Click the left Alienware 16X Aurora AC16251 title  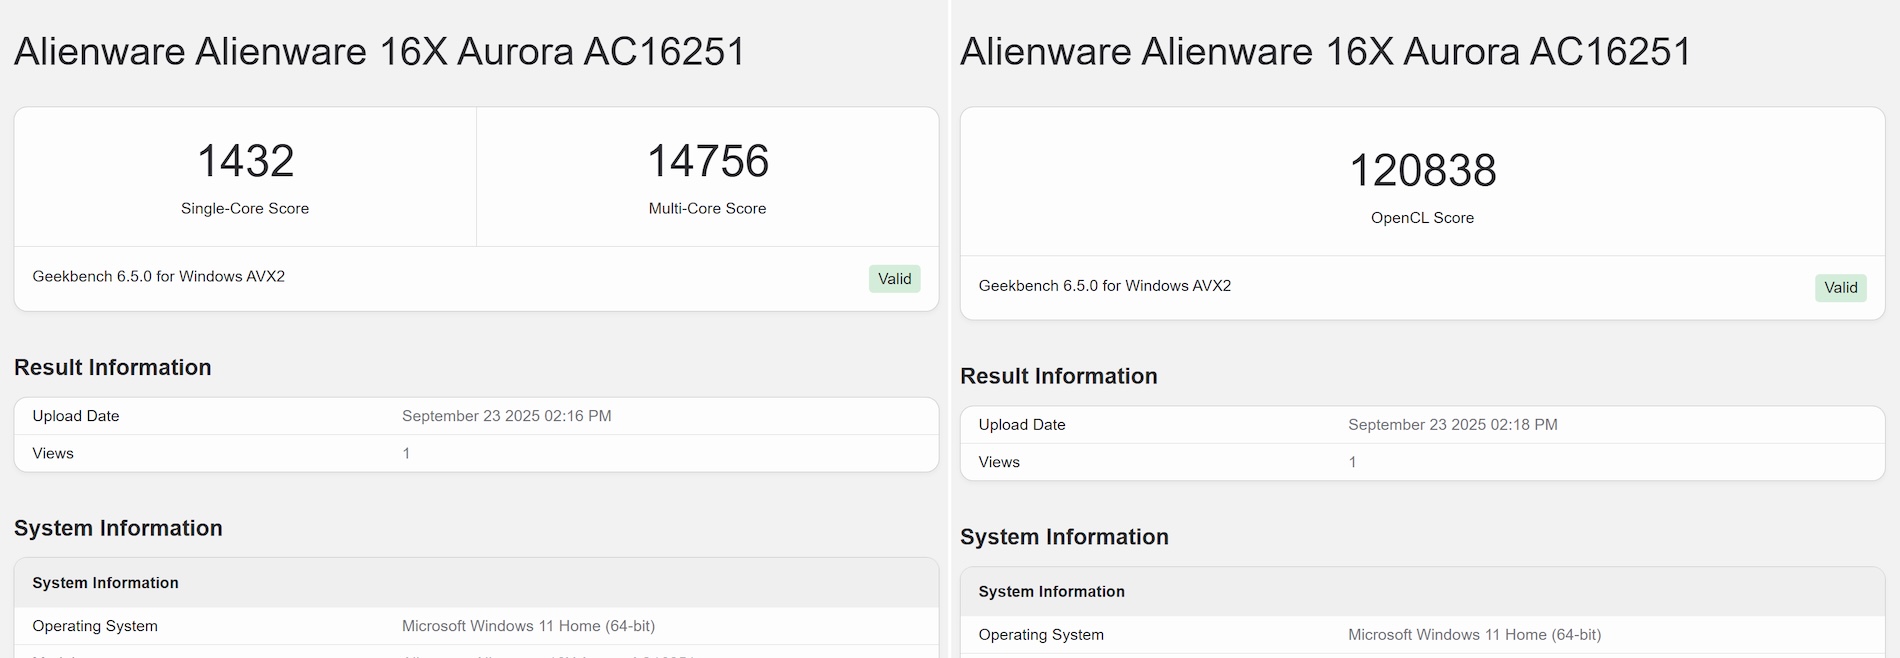click(x=380, y=51)
